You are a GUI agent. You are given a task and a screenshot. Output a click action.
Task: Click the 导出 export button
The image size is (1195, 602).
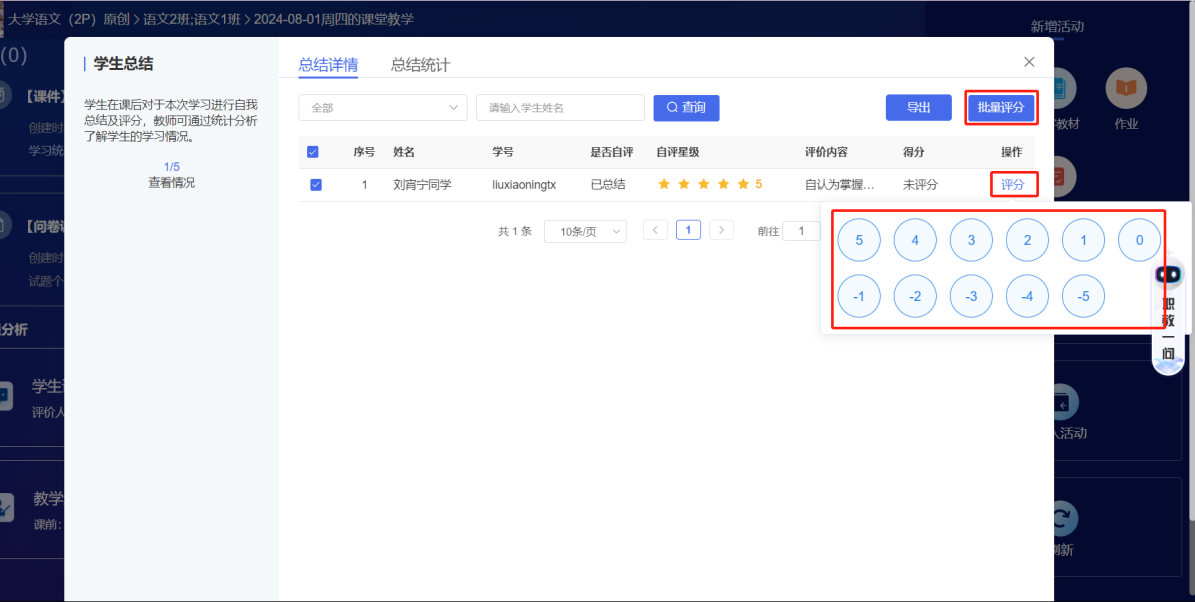pyautogui.click(x=918, y=107)
